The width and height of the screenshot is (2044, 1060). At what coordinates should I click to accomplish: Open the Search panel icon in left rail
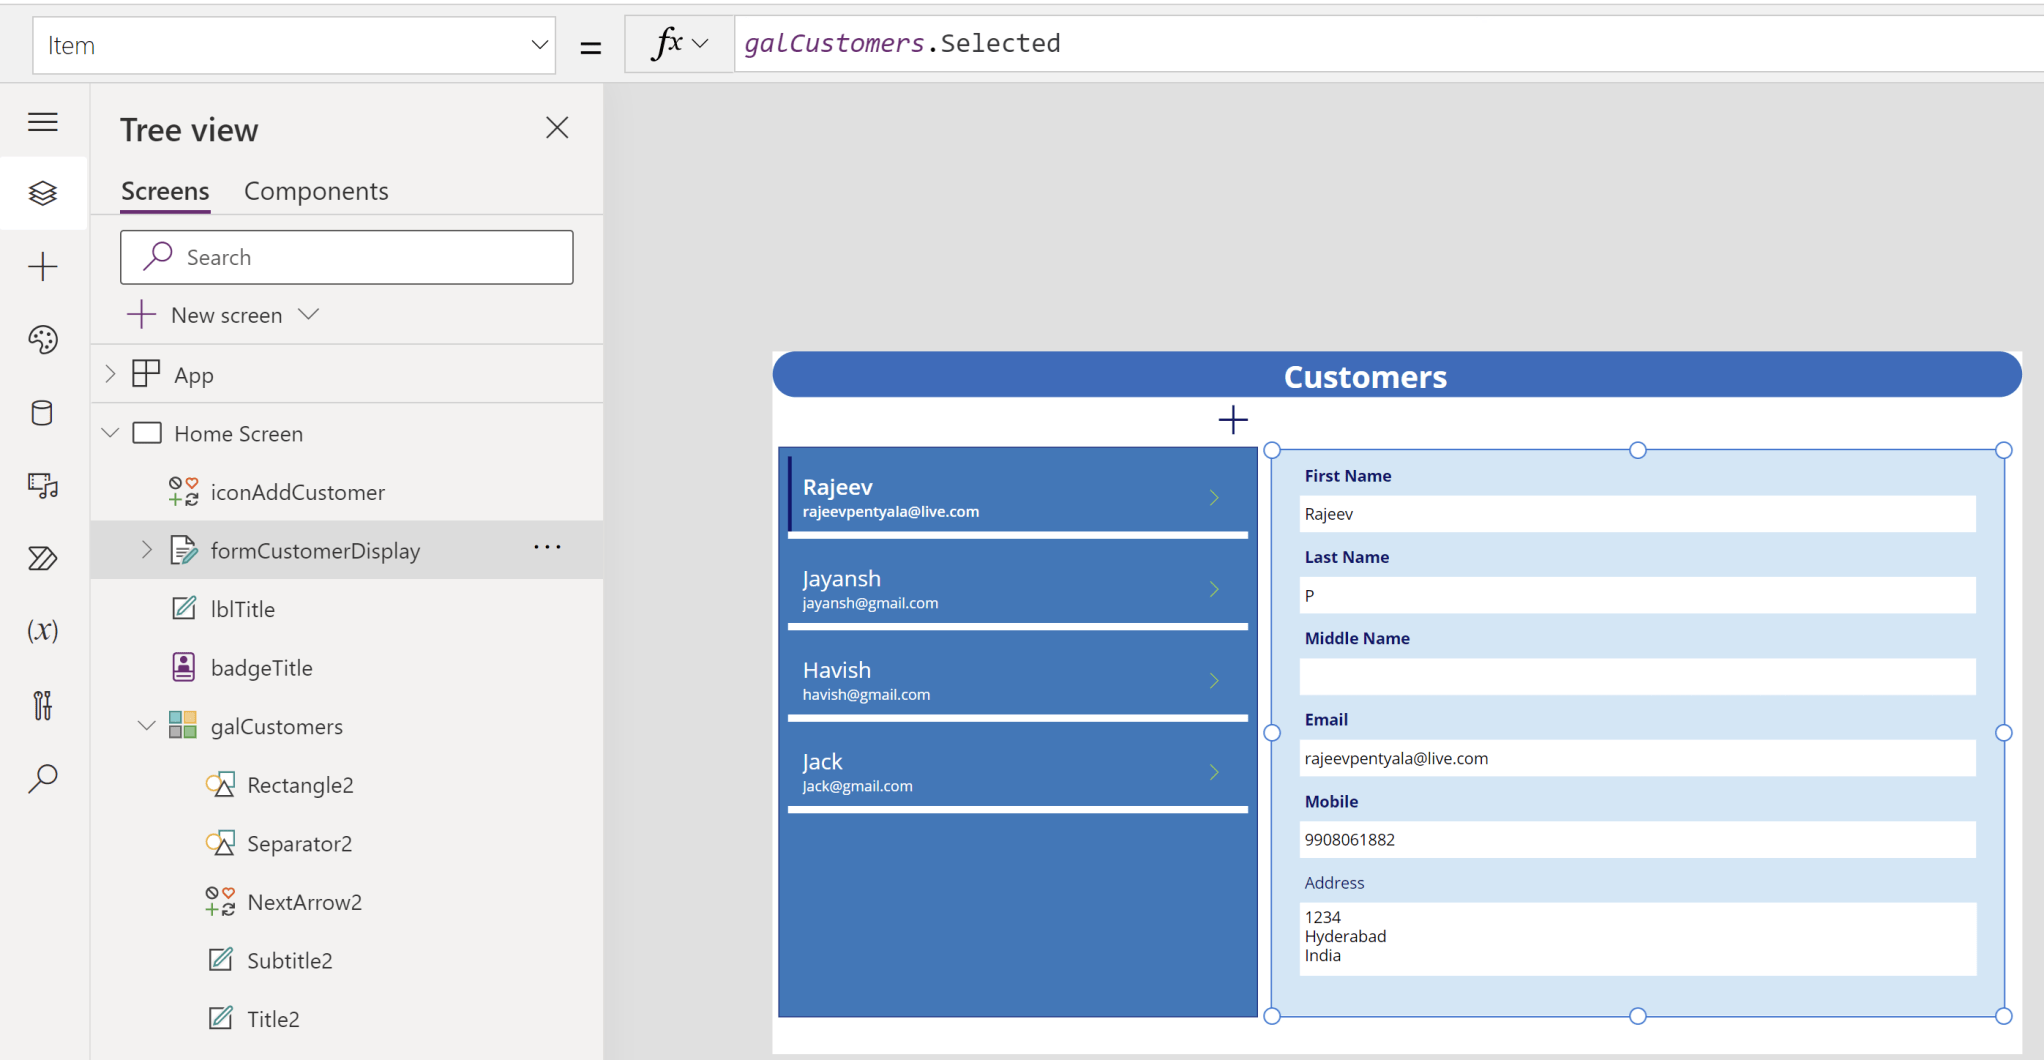click(x=43, y=778)
